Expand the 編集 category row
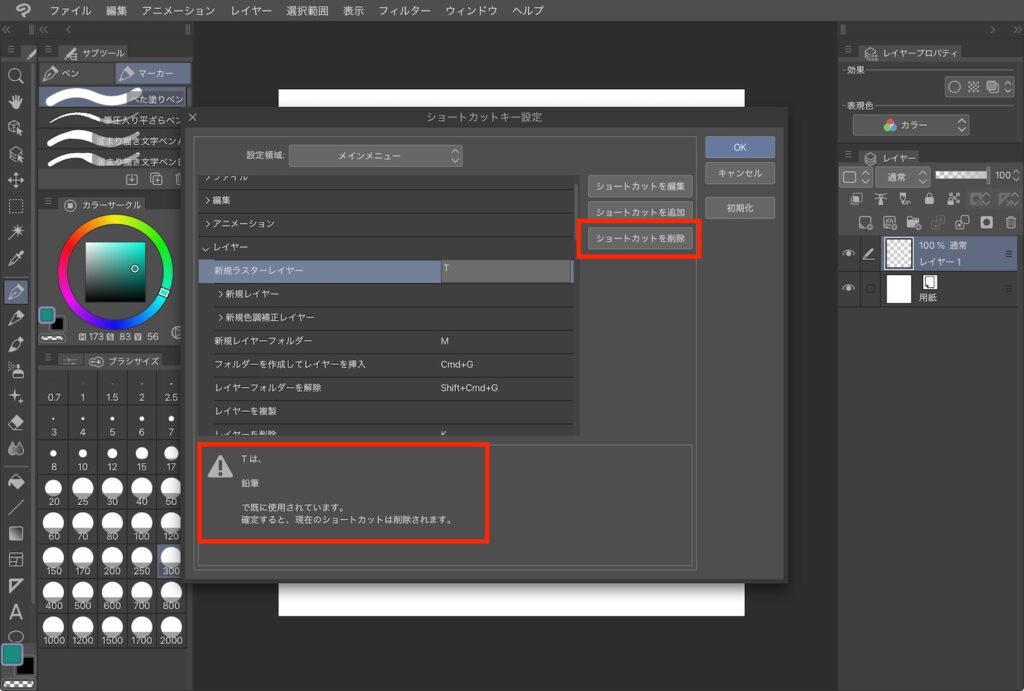 click(387, 201)
